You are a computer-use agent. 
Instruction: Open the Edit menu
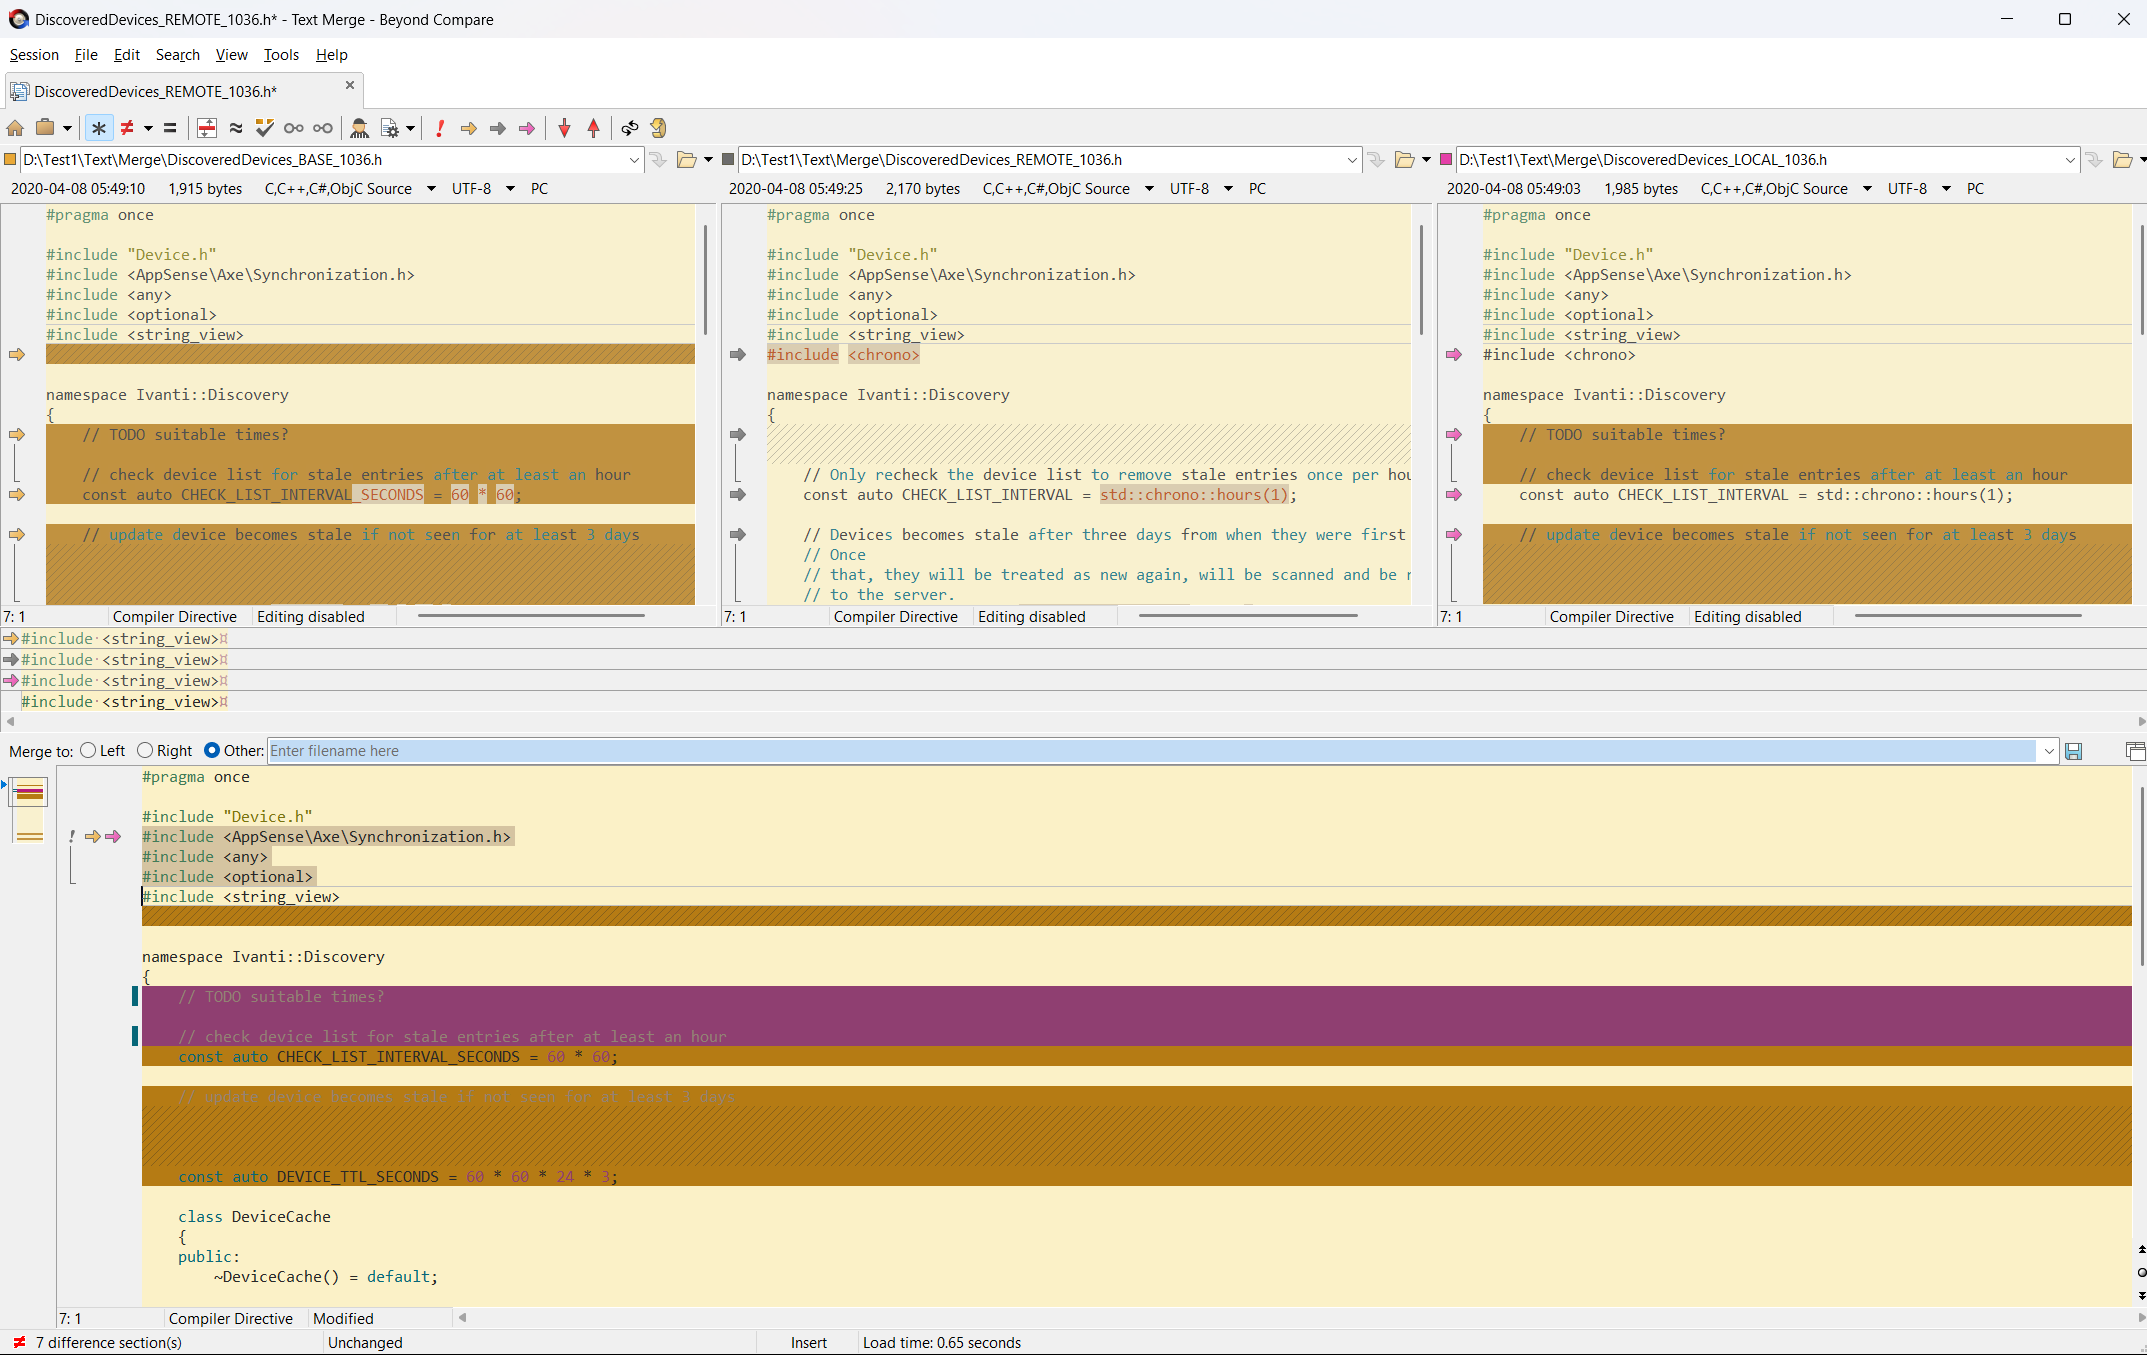coord(127,55)
